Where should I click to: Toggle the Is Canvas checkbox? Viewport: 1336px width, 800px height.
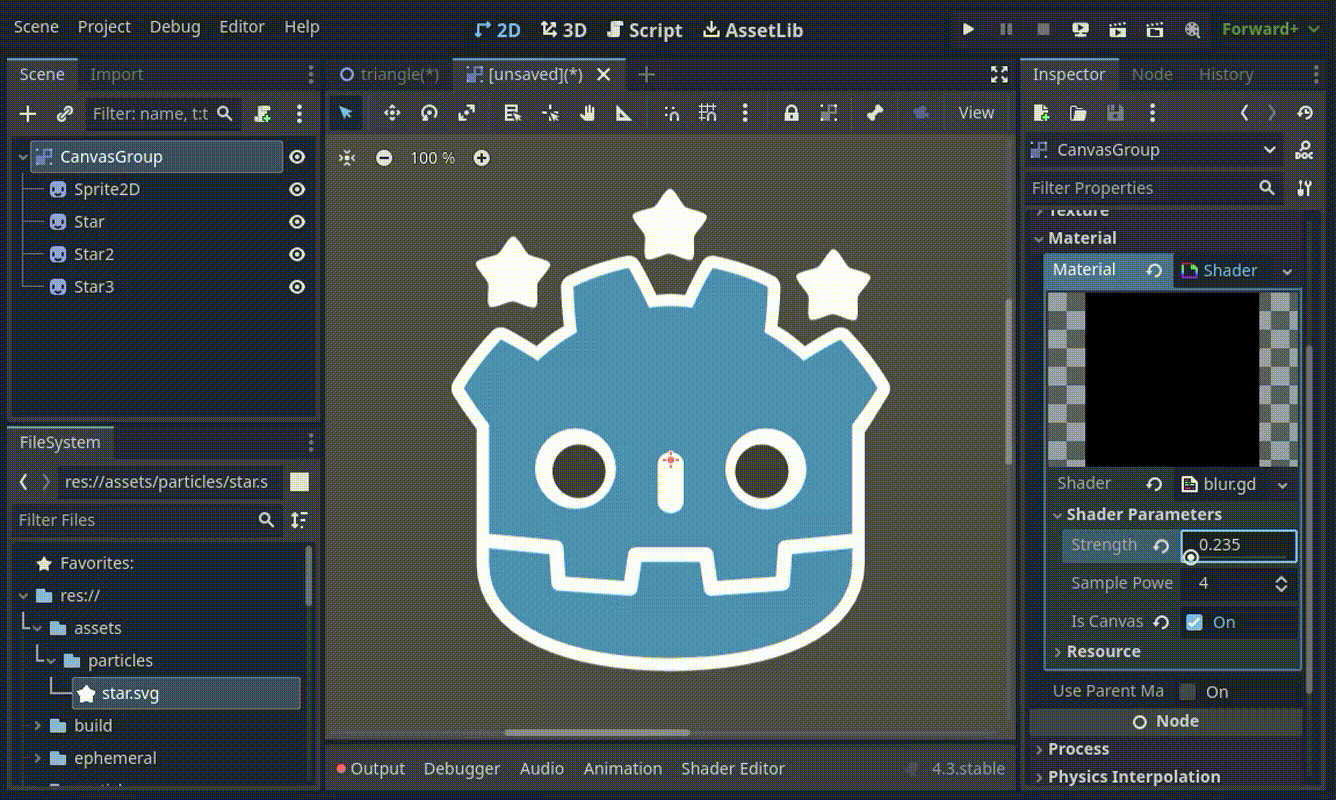1194,622
